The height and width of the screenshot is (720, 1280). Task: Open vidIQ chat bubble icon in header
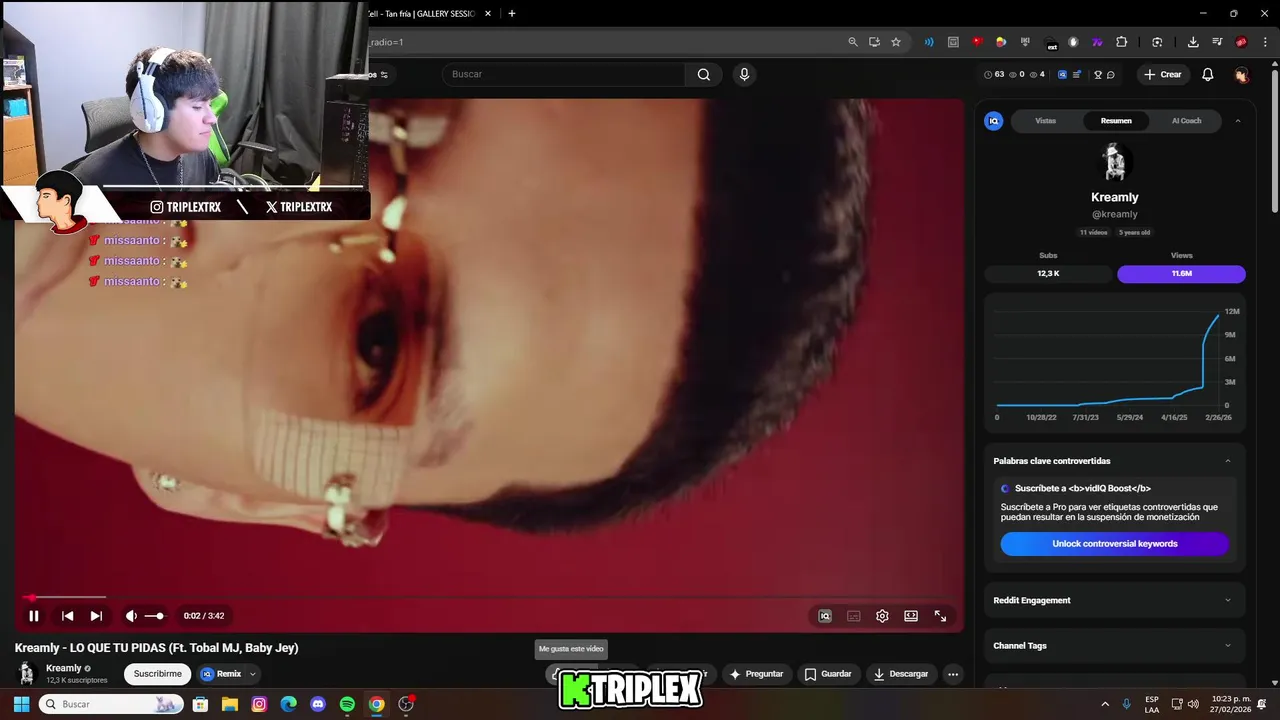coord(1110,74)
